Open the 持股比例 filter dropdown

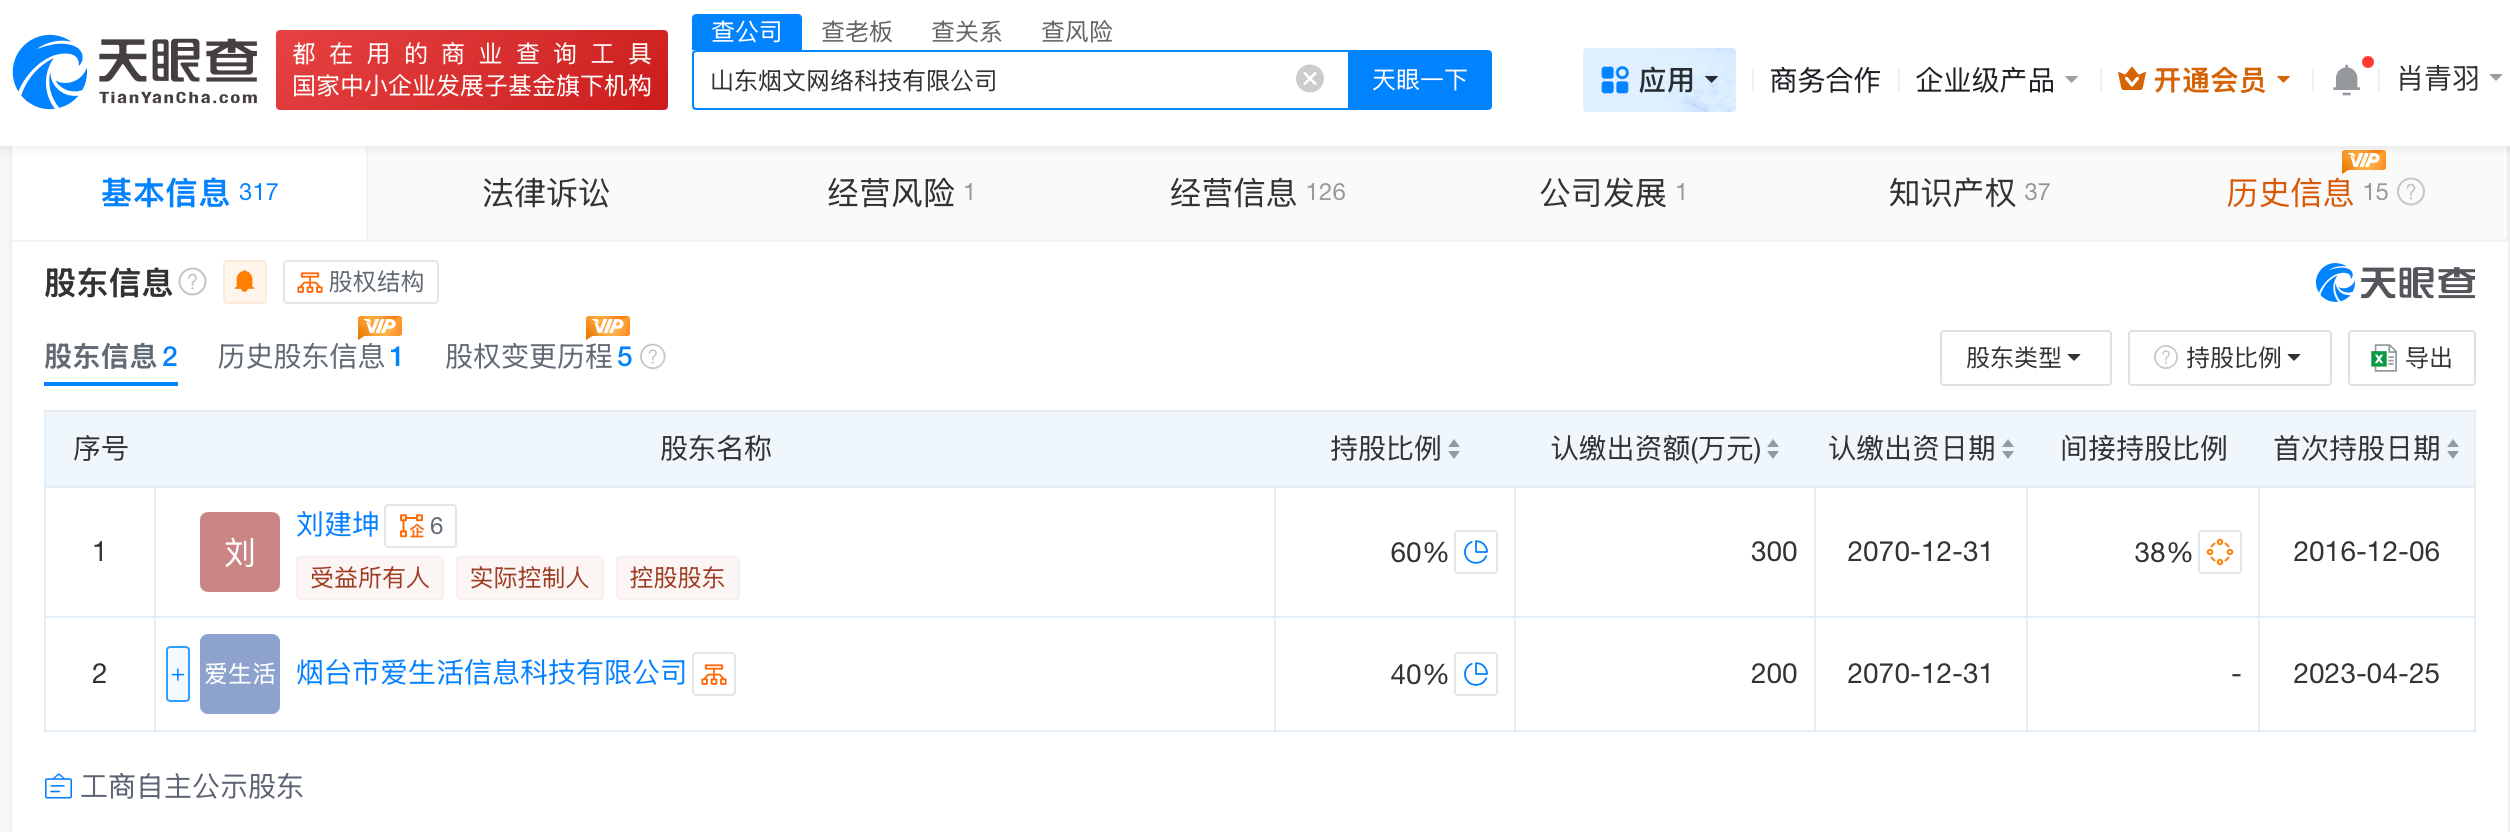click(2229, 358)
